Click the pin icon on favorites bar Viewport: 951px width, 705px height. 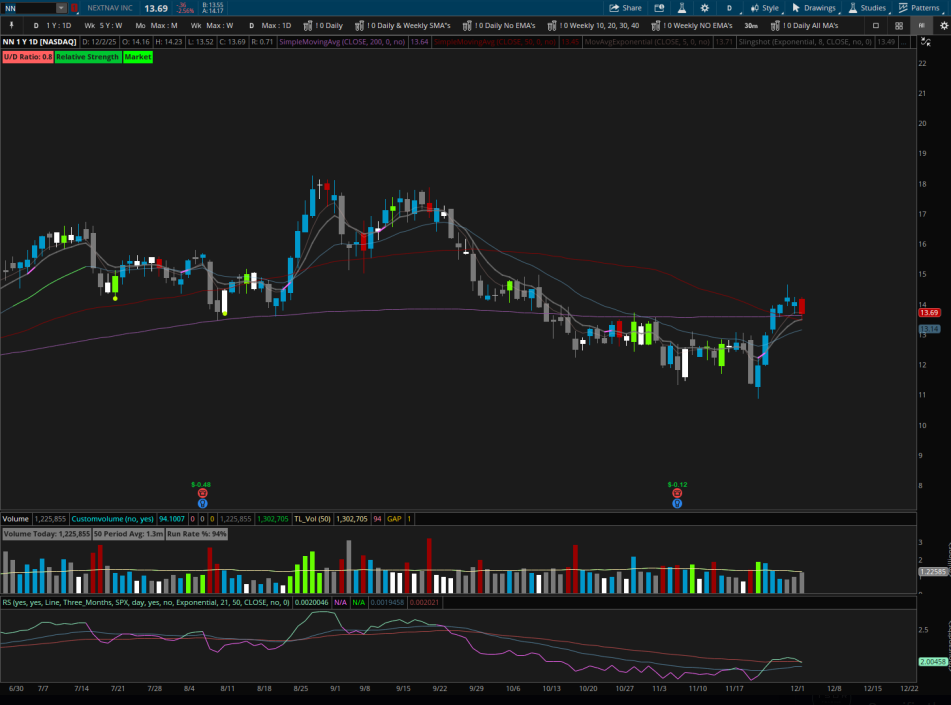click(x=11, y=25)
